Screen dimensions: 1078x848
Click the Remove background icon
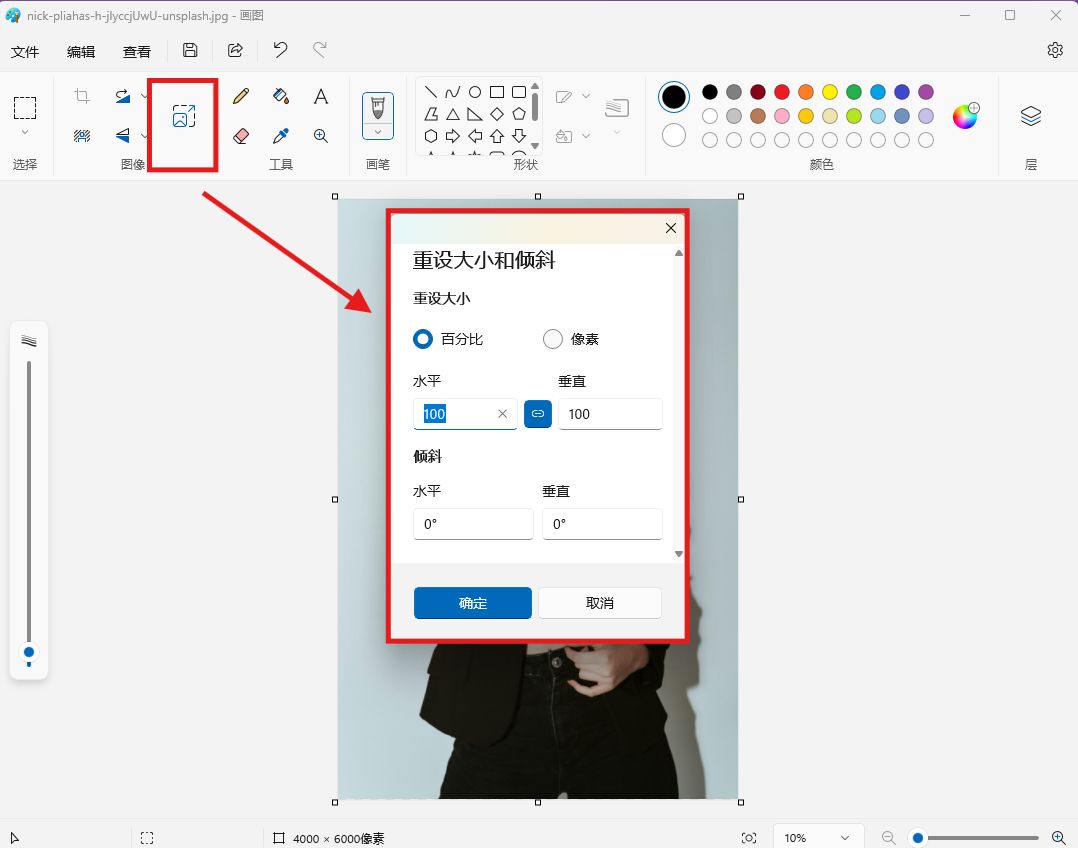click(x=82, y=135)
